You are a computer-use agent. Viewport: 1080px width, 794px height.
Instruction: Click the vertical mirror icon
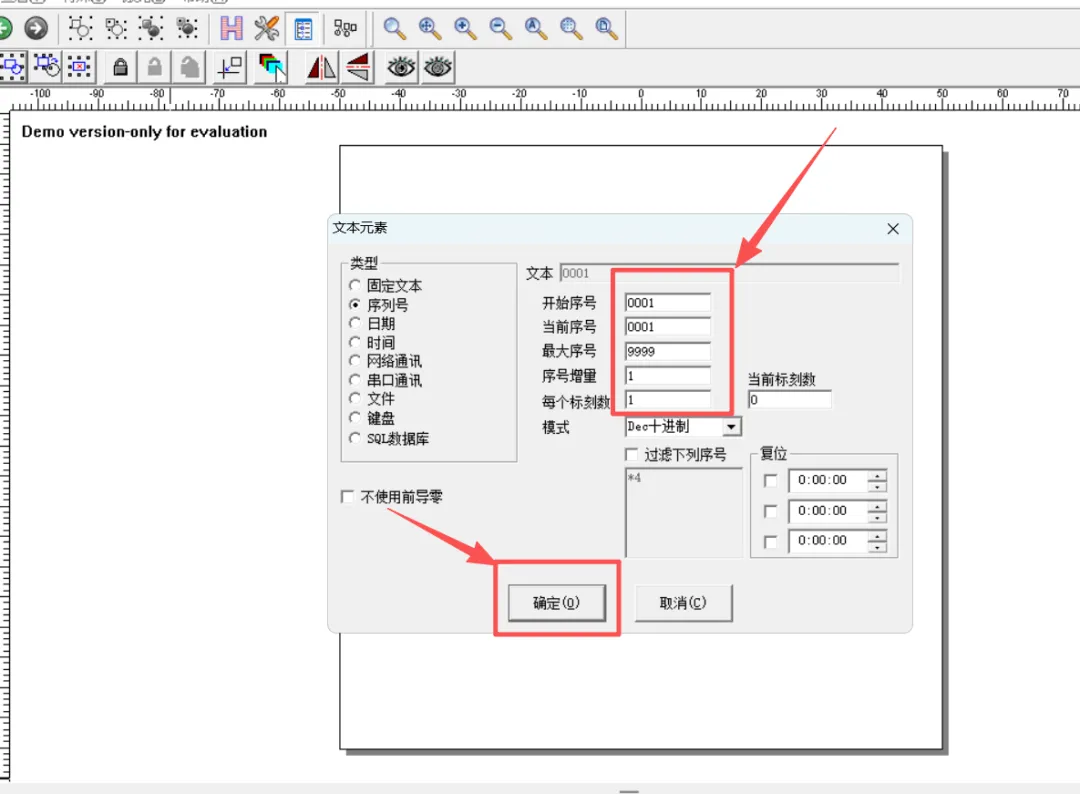click(358, 67)
